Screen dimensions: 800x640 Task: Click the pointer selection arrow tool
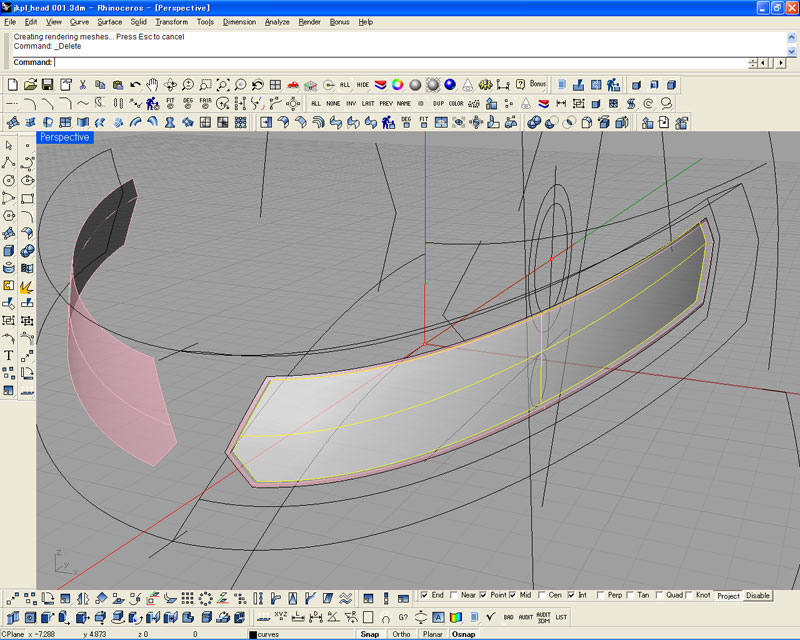(x=9, y=145)
